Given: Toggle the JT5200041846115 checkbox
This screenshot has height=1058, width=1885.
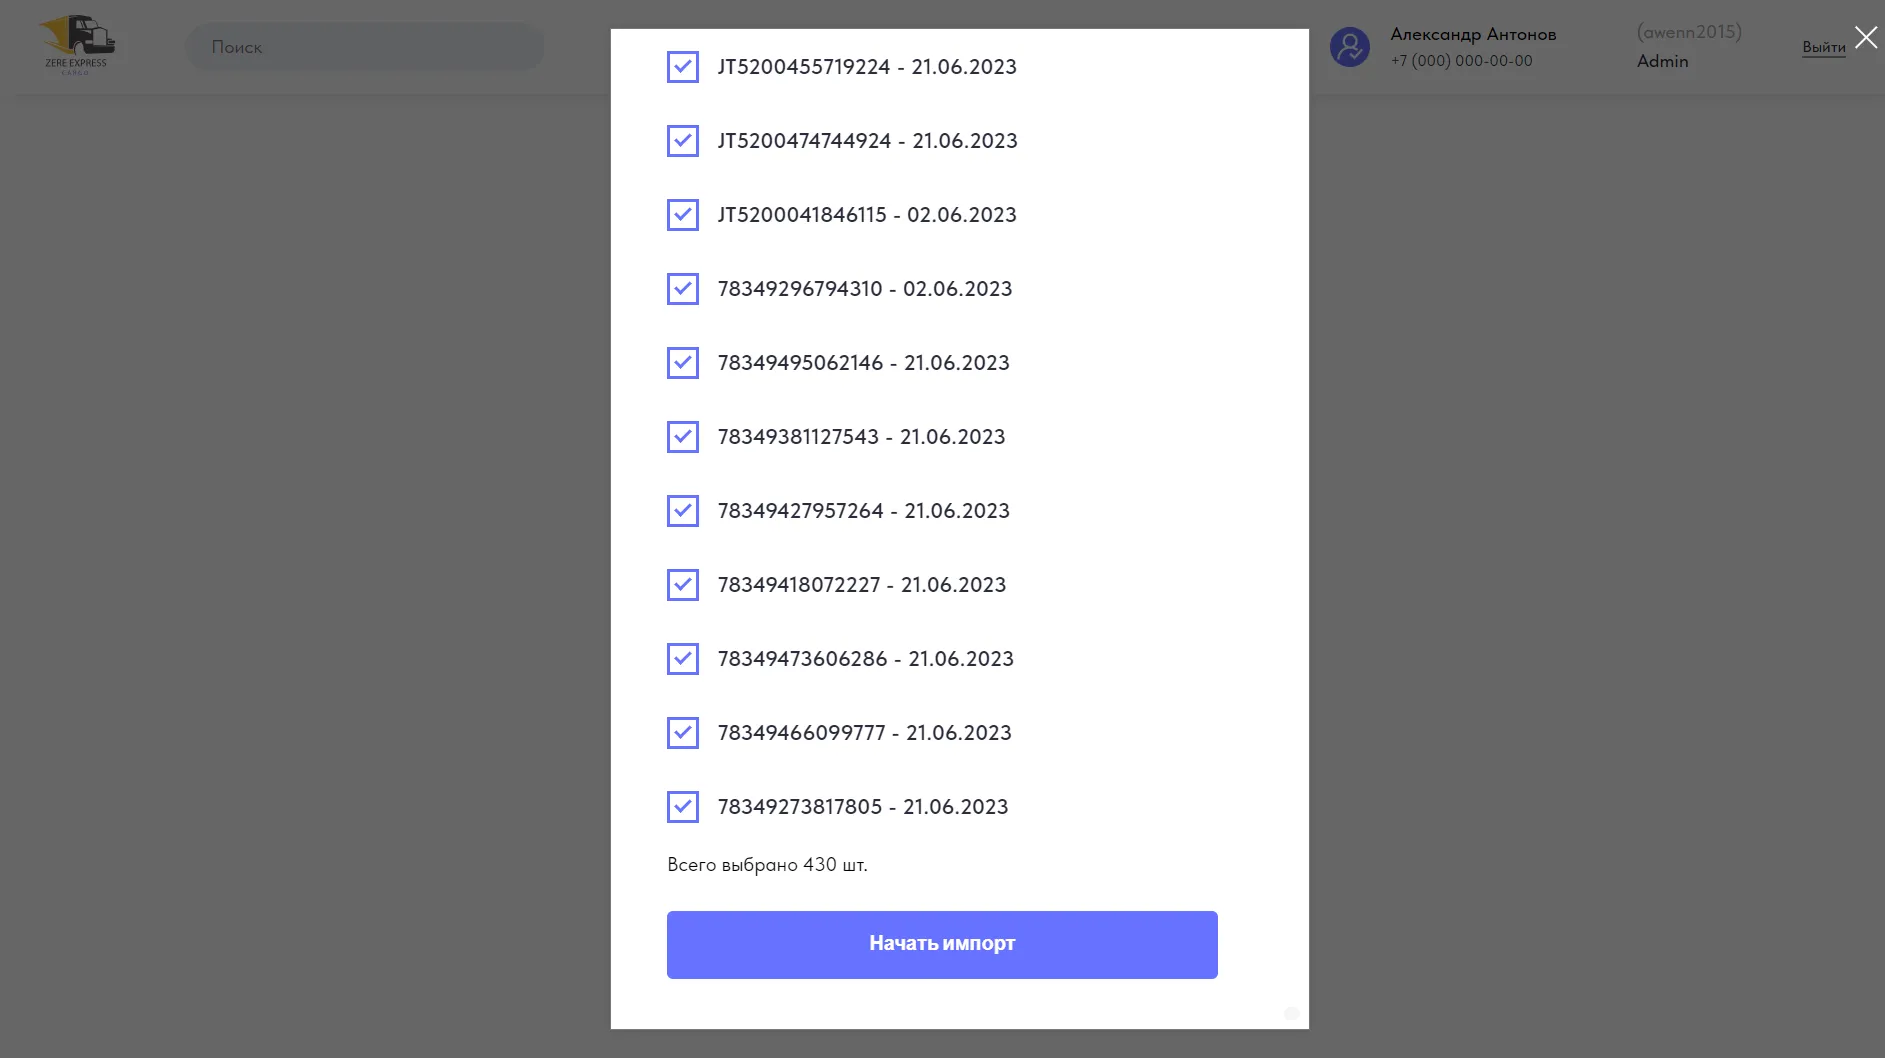Looking at the screenshot, I should coord(683,215).
